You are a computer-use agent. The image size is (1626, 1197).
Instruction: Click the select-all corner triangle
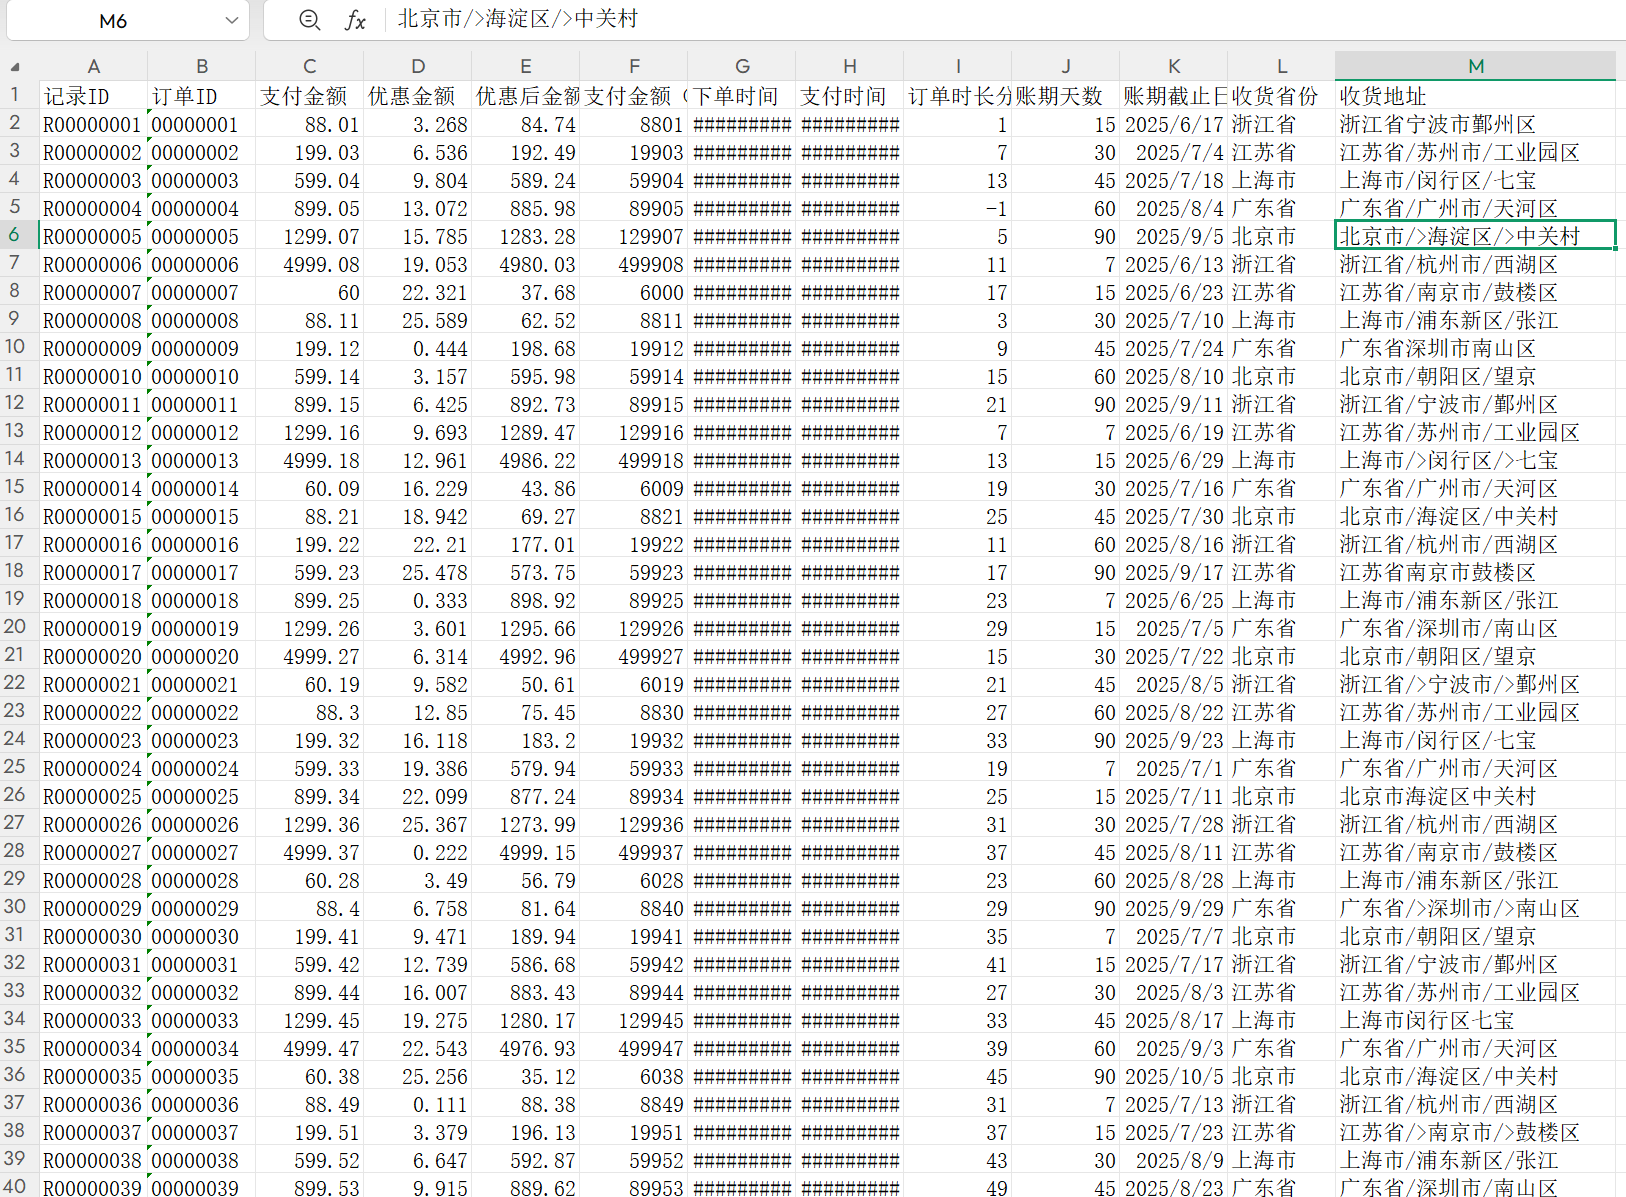[x=15, y=67]
